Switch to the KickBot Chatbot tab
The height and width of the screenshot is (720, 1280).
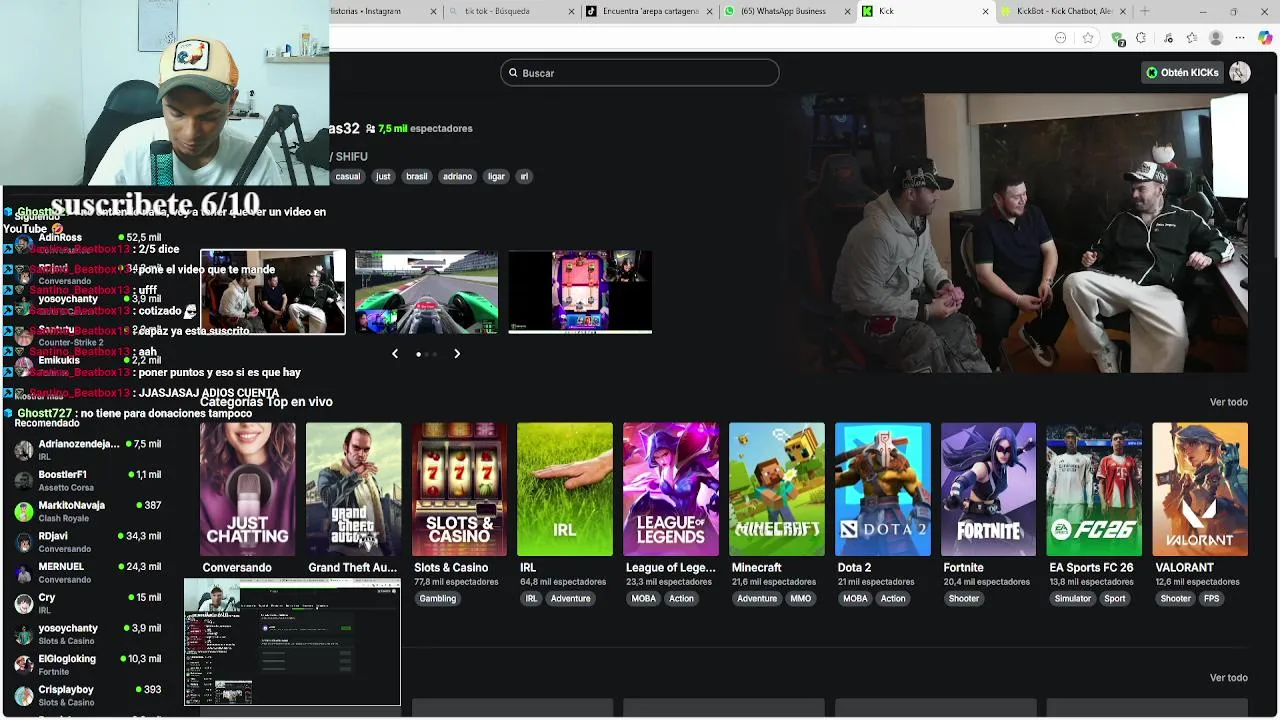tap(1063, 11)
